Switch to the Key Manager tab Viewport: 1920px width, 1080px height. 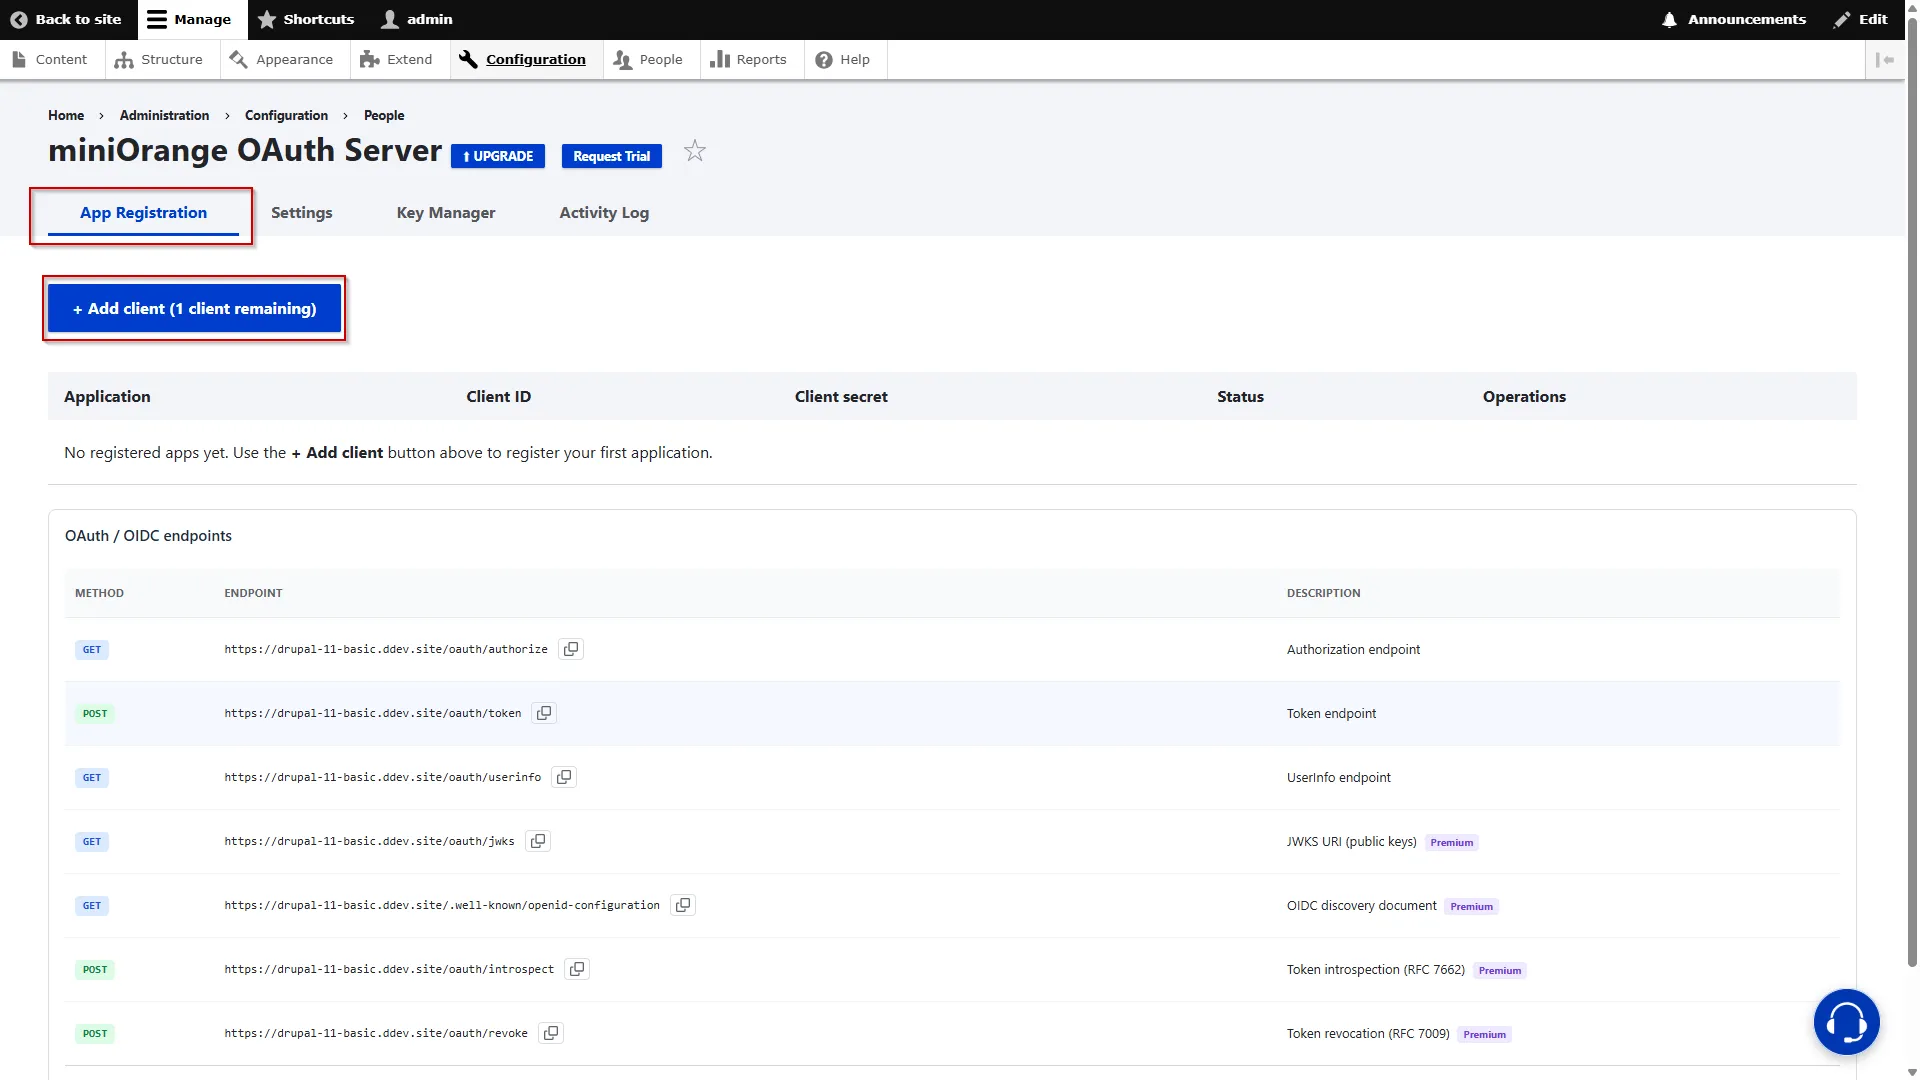[x=446, y=213]
